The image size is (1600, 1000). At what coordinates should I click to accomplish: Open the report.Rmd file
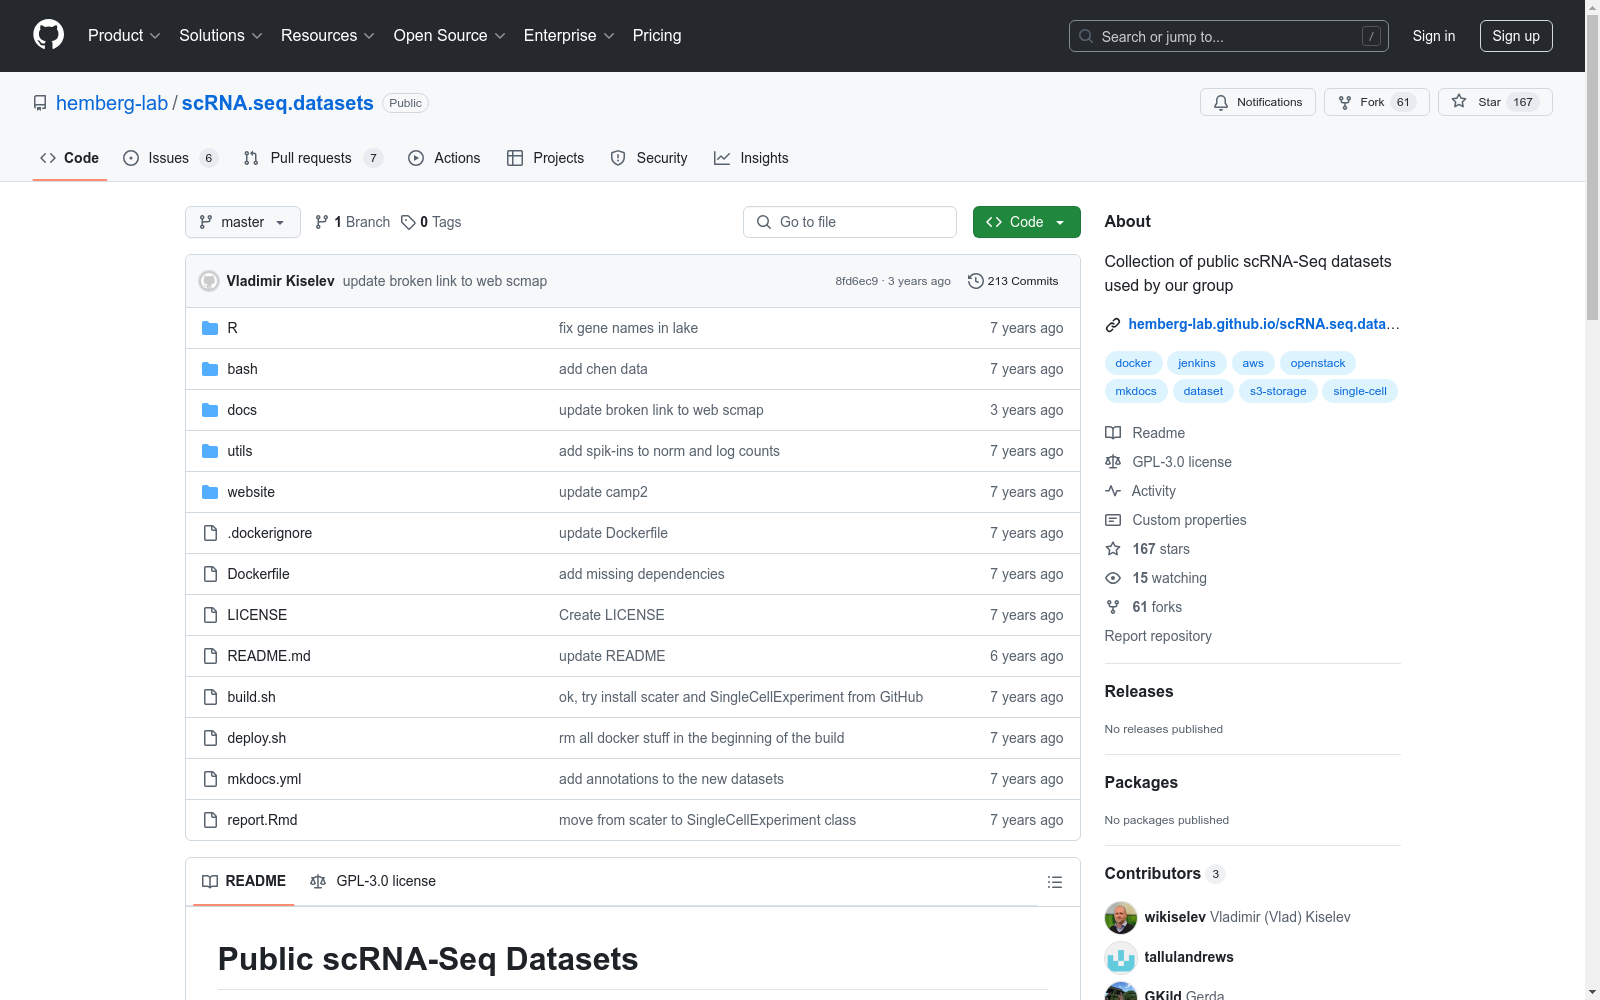(x=262, y=820)
